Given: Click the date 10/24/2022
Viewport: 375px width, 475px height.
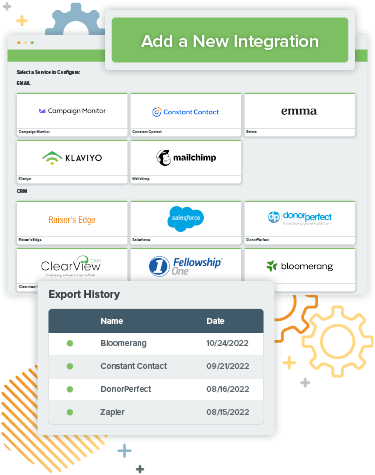Looking at the screenshot, I should pyautogui.click(x=227, y=343).
